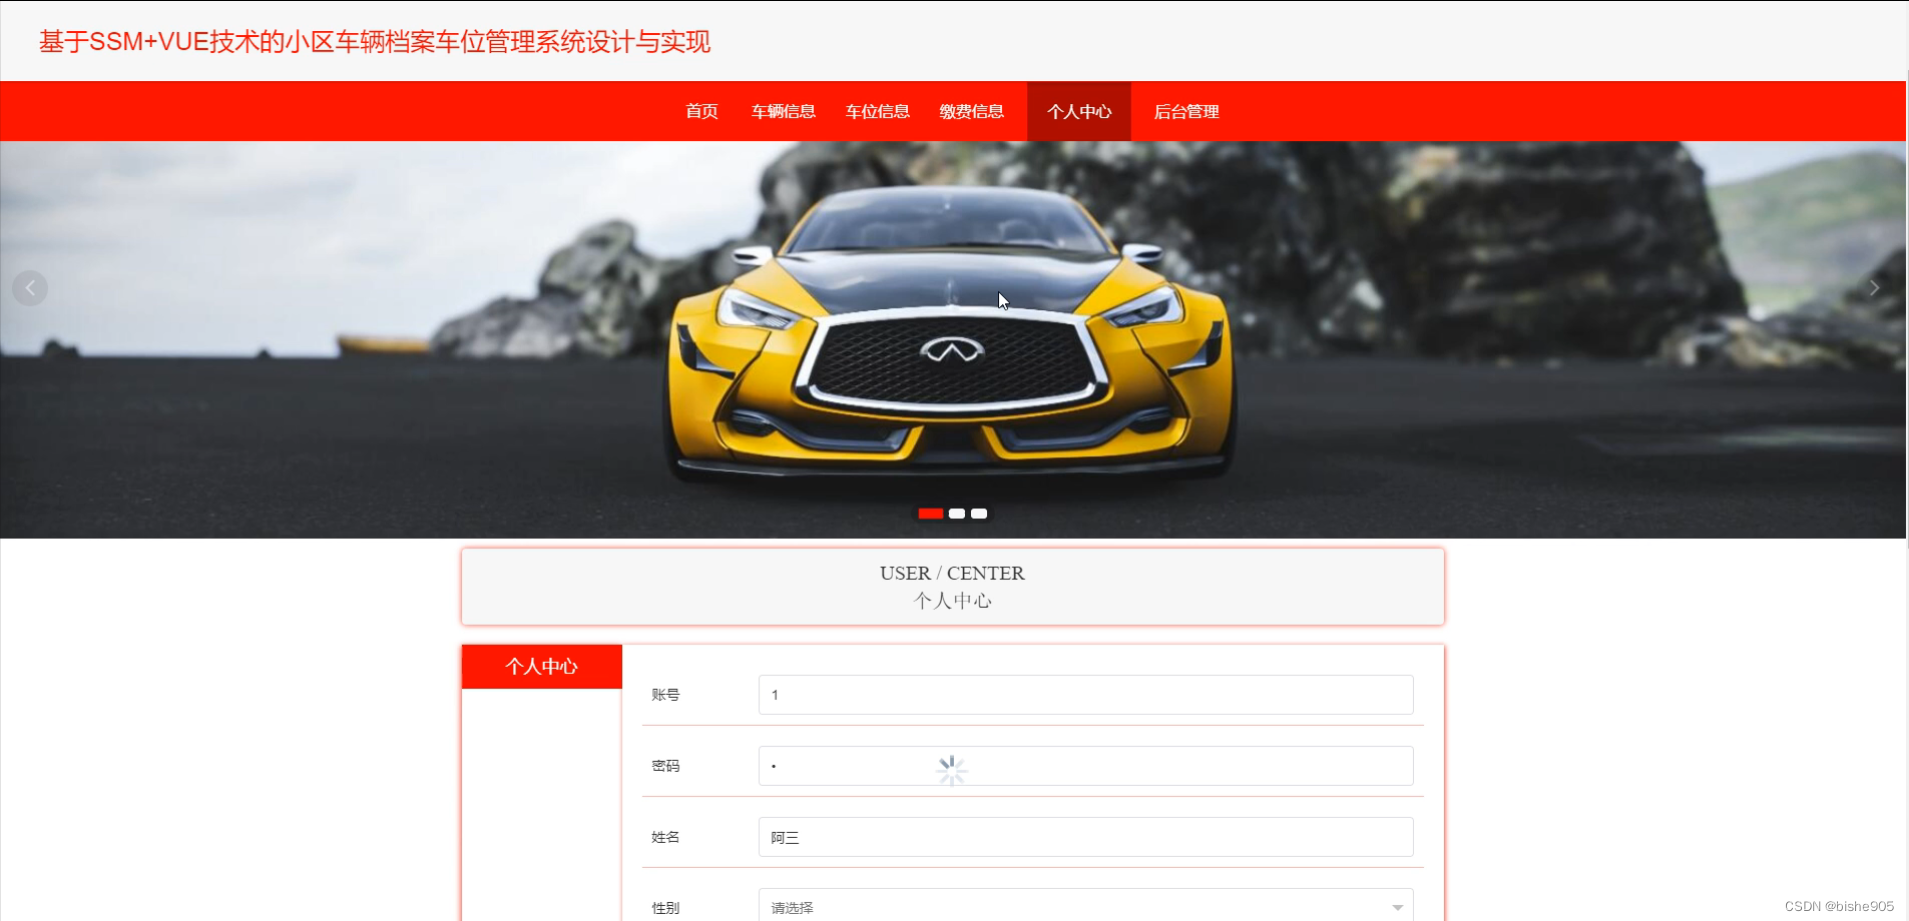Select the first red carousel indicator
This screenshot has height=921, width=1909.
[930, 513]
